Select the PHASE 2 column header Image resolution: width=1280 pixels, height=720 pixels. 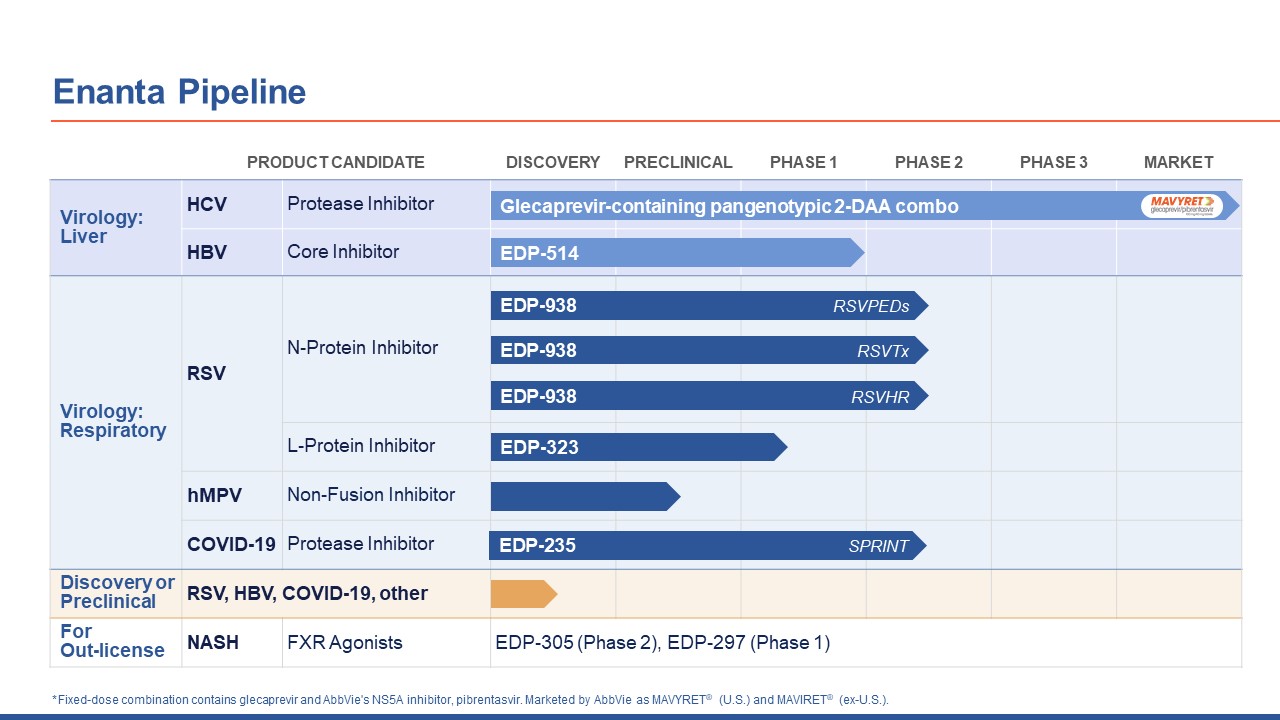click(x=928, y=162)
